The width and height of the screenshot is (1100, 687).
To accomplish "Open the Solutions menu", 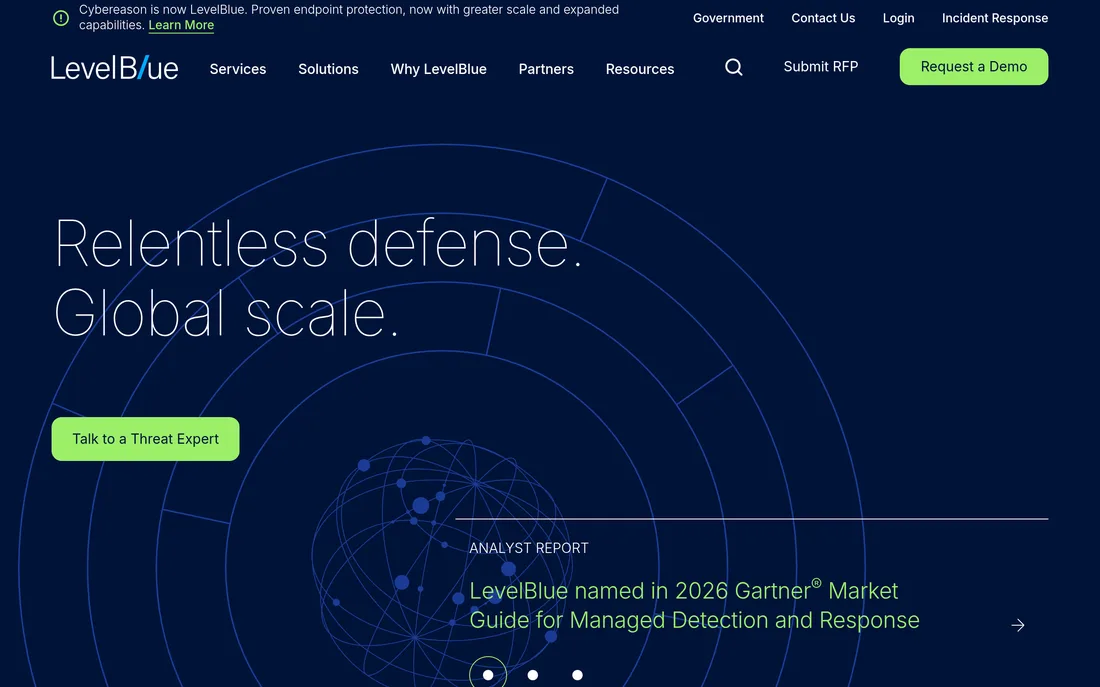I will (x=328, y=69).
